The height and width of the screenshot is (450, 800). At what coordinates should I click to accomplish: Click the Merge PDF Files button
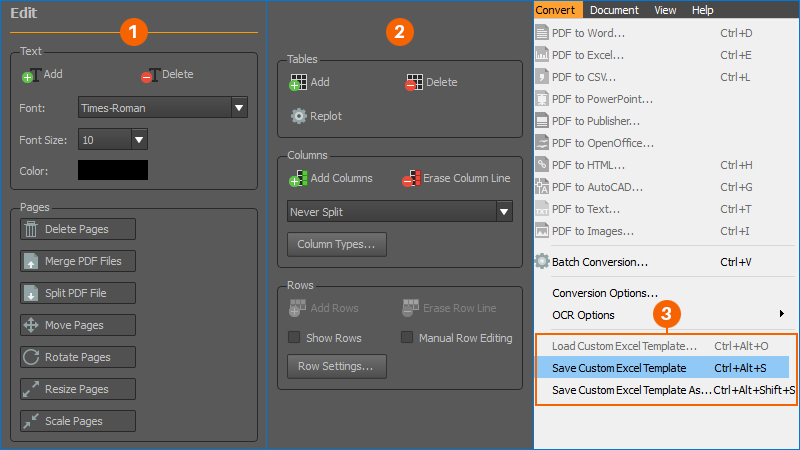tap(78, 261)
